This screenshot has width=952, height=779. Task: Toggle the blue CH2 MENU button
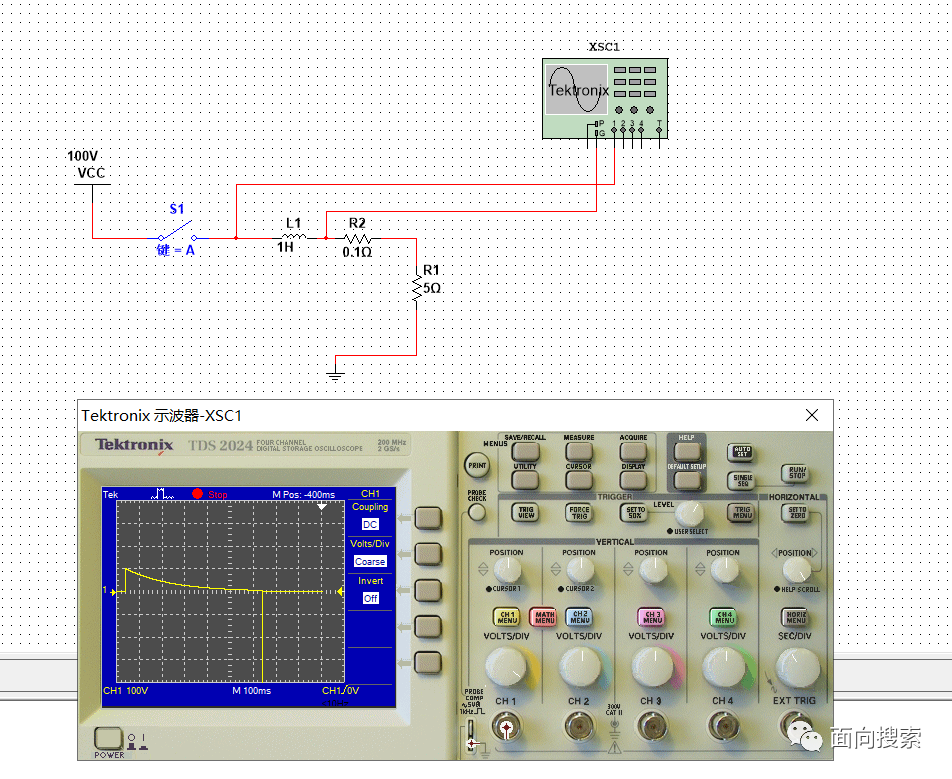tap(579, 617)
